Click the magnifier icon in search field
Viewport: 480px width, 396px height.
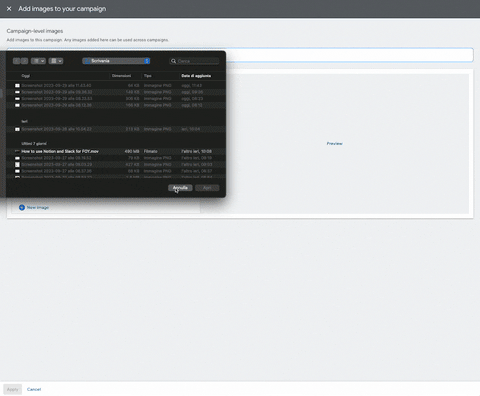[173, 61]
